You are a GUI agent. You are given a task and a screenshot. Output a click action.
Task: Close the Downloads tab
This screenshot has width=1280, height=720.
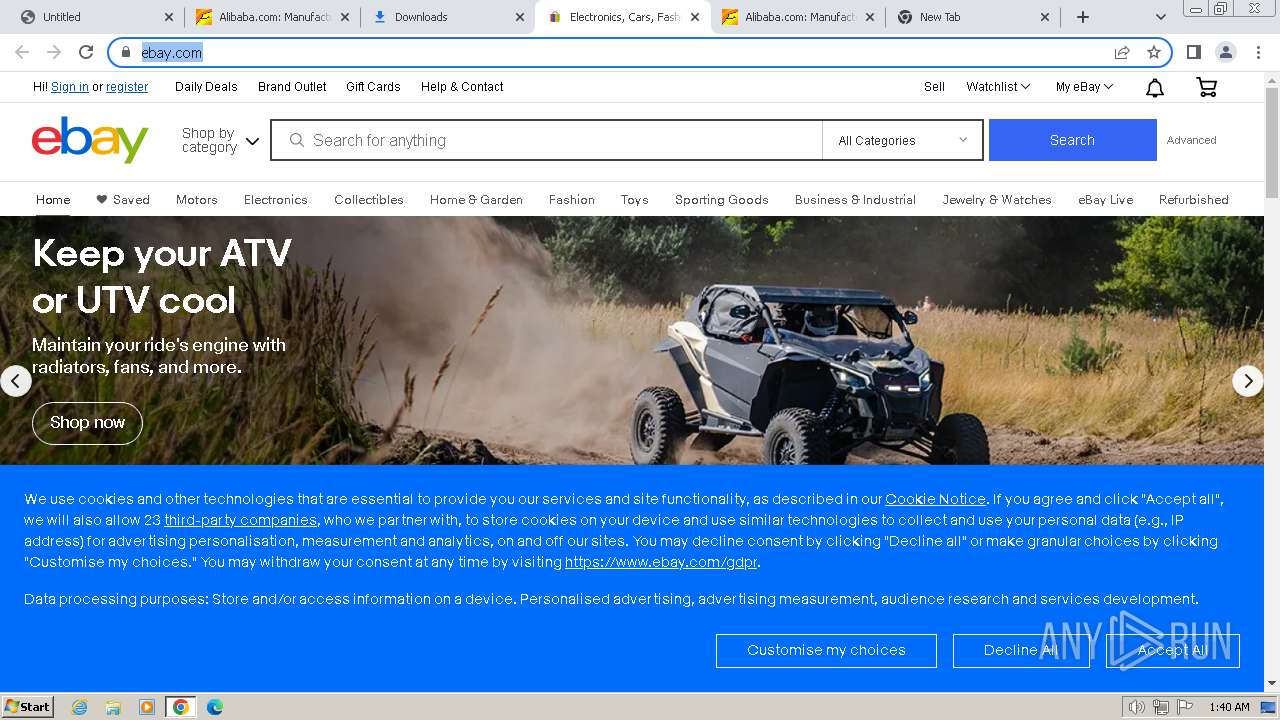pyautogui.click(x=520, y=17)
